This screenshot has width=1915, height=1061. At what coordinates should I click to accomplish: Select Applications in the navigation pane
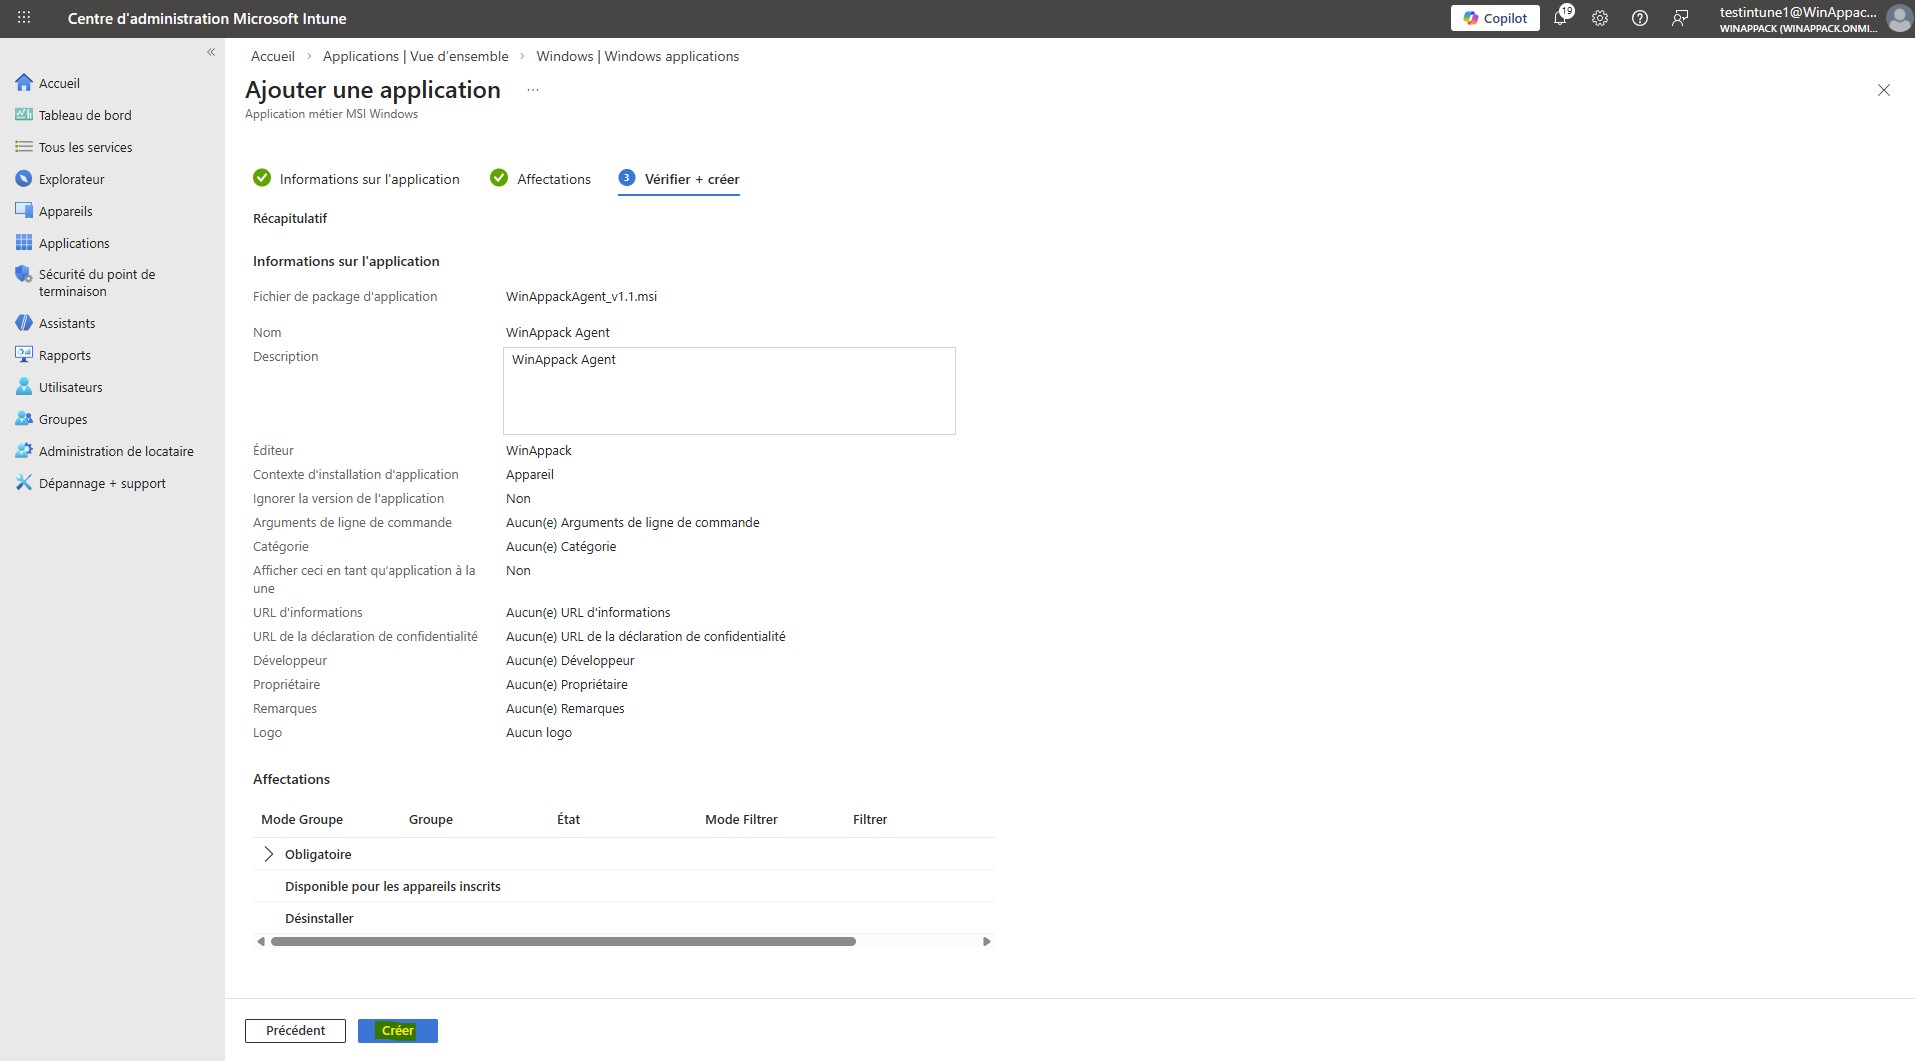point(74,243)
